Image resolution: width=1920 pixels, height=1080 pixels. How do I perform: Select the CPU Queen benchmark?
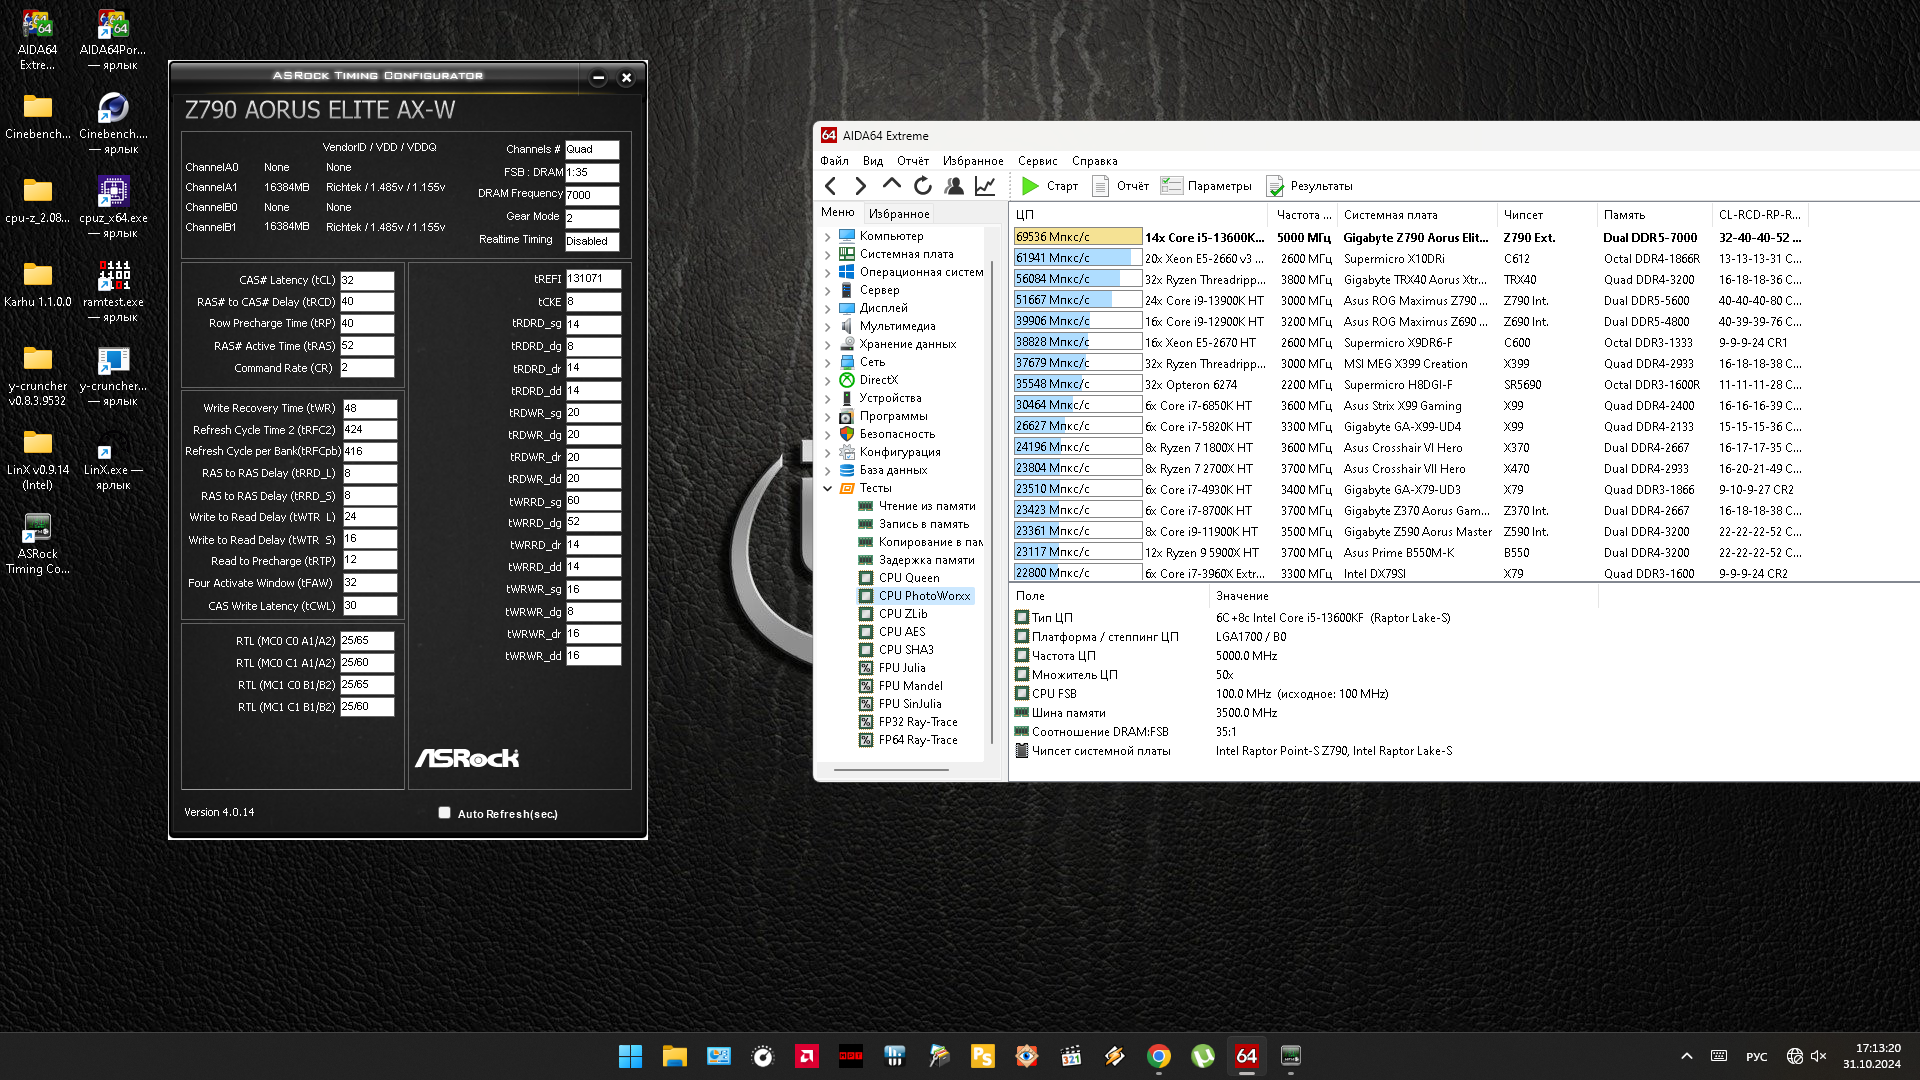pos(908,578)
